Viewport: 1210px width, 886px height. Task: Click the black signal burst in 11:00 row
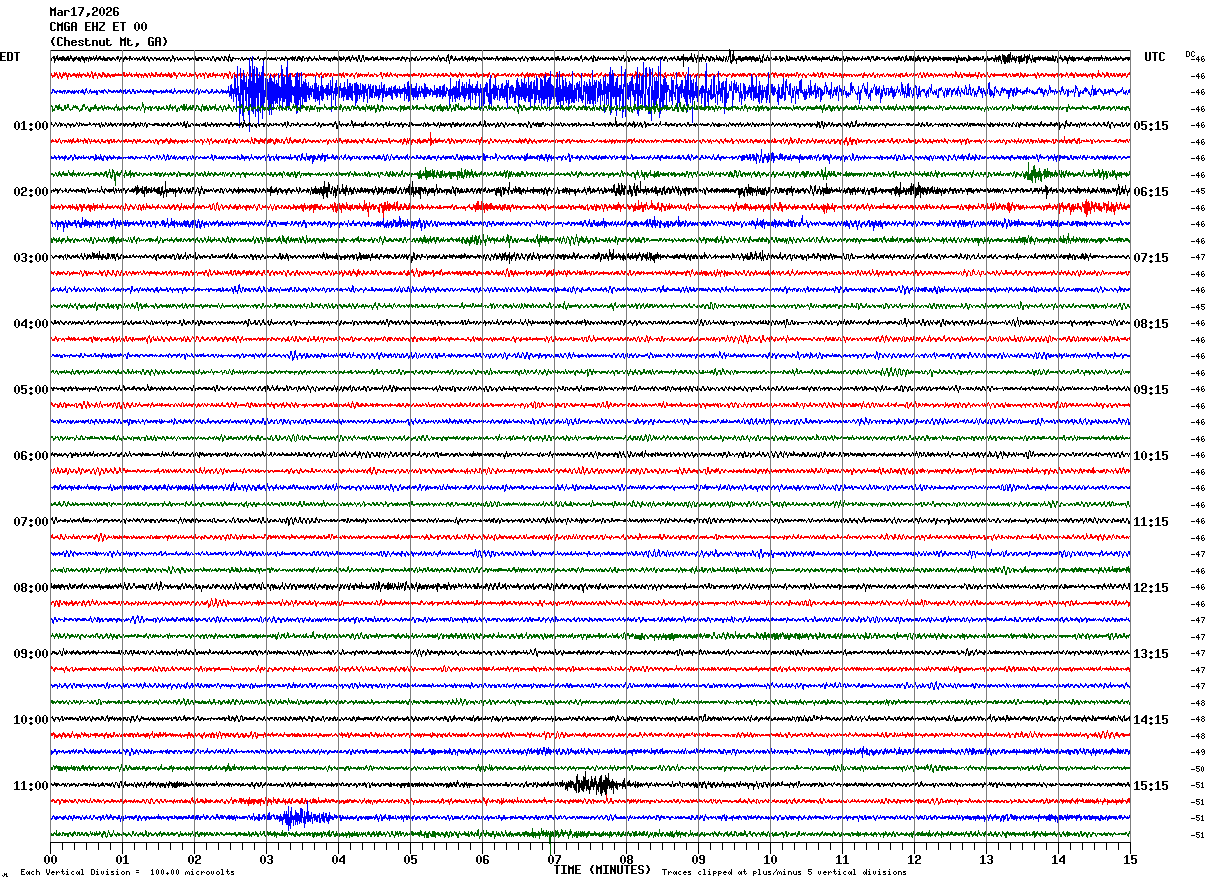(595, 784)
